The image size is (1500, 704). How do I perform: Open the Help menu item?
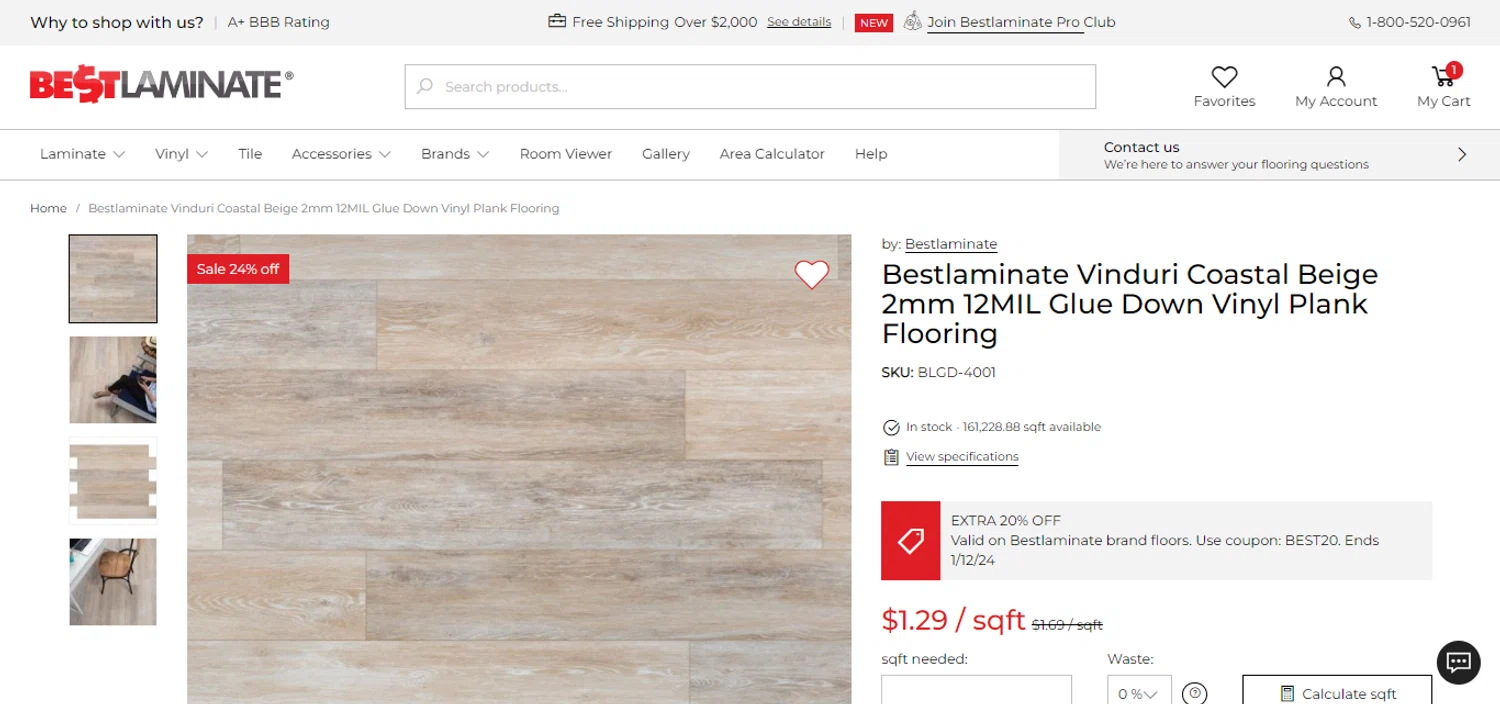pyautogui.click(x=871, y=154)
